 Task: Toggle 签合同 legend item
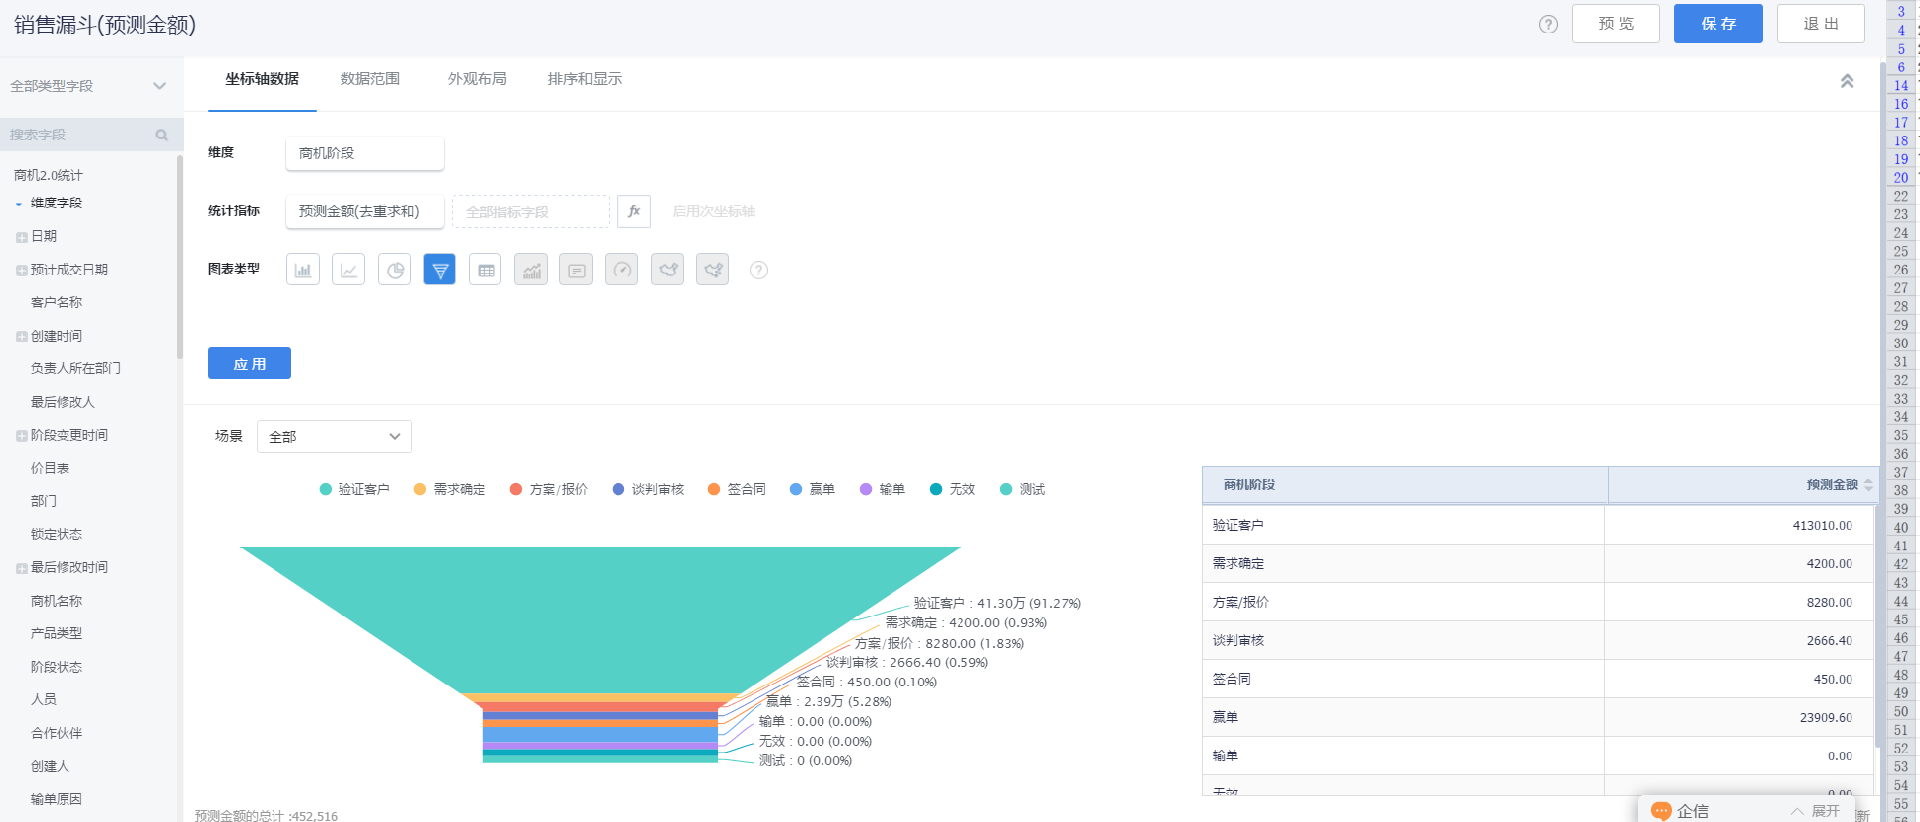(x=736, y=489)
